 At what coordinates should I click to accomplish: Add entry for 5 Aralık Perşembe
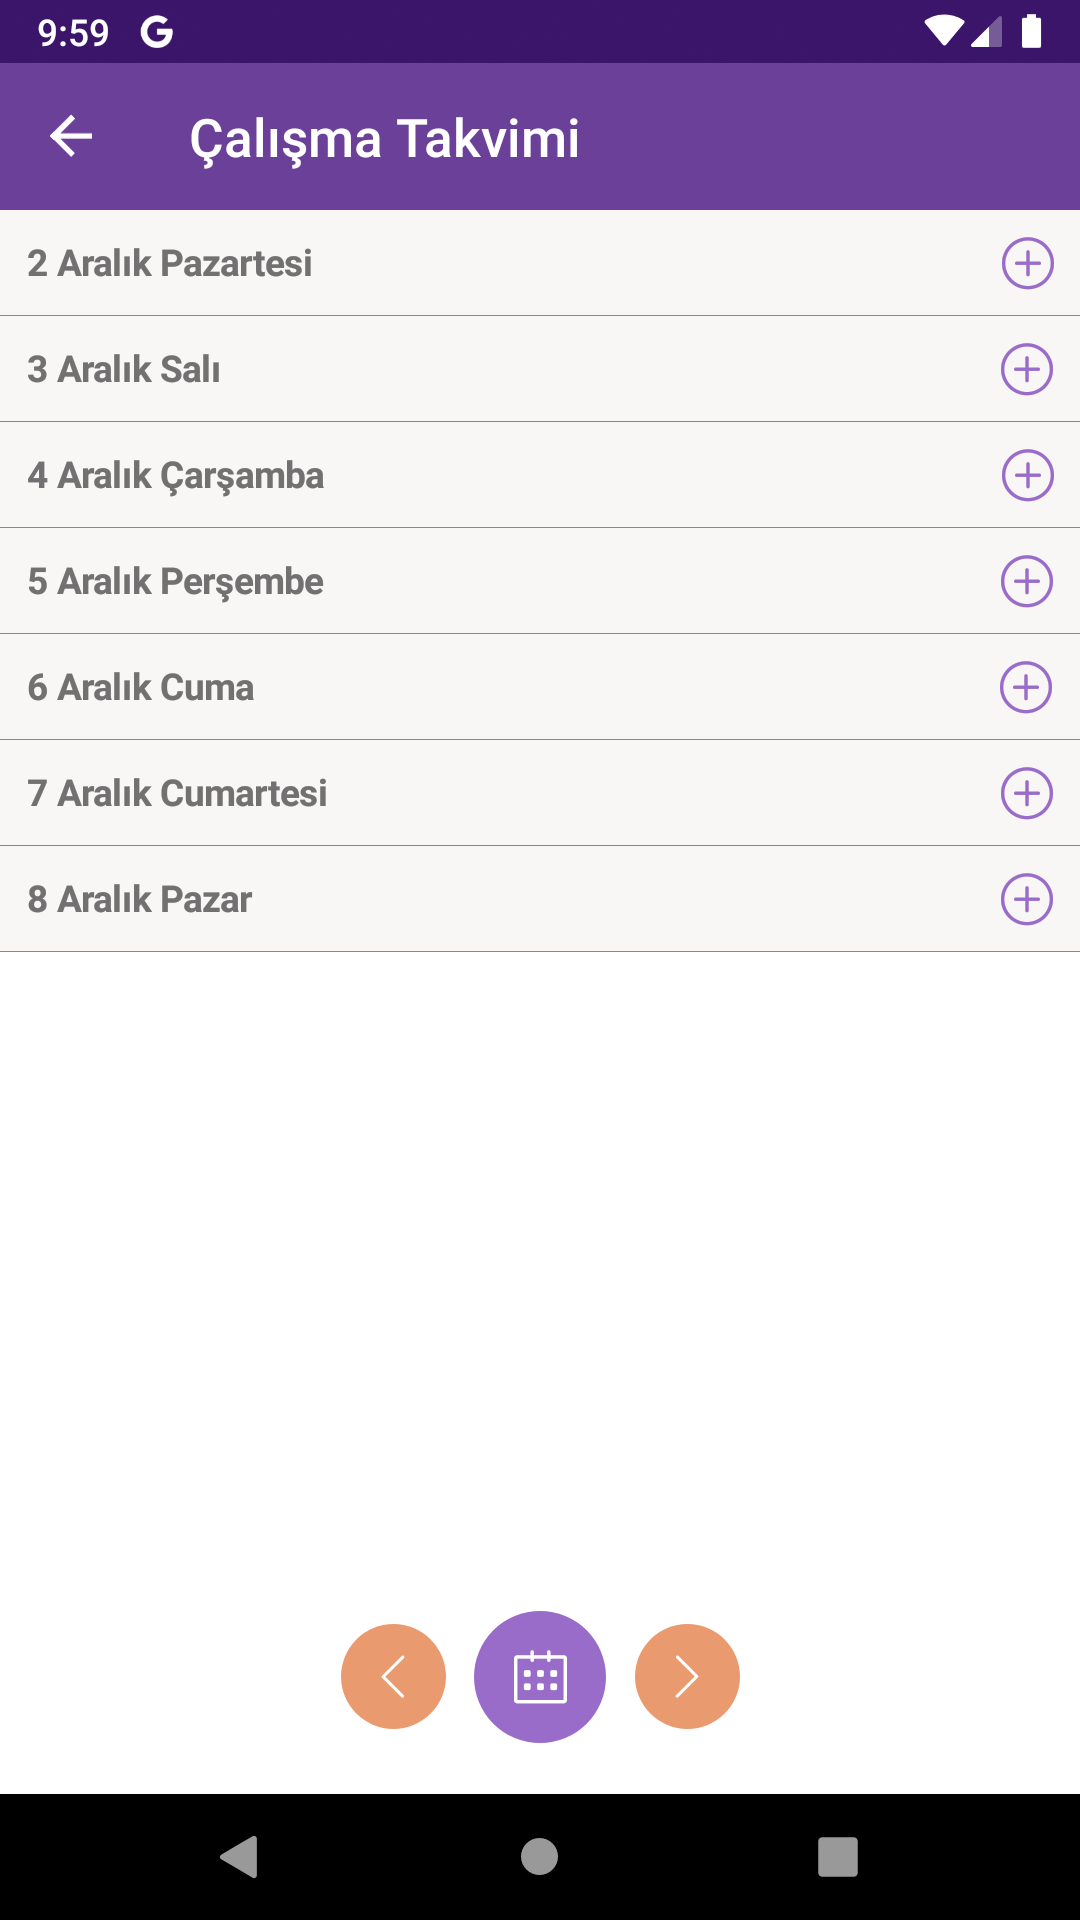pyautogui.click(x=1027, y=581)
